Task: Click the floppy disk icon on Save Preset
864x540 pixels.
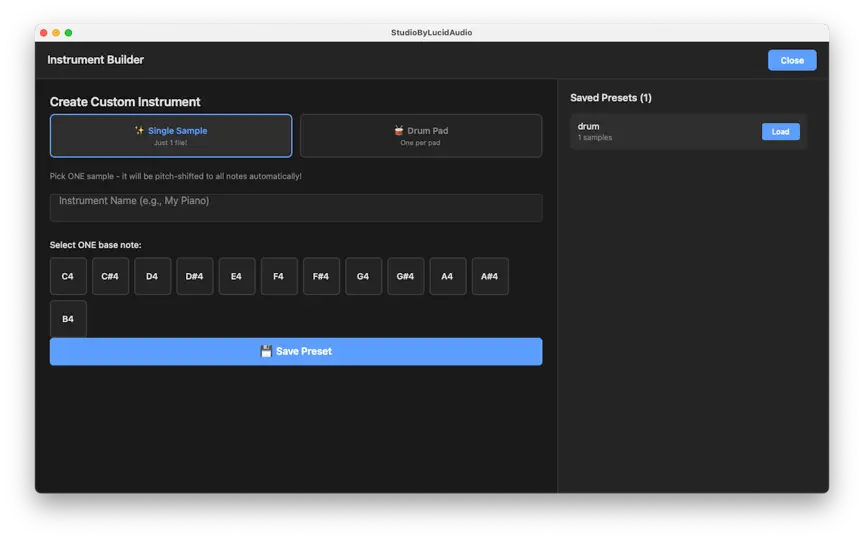Action: point(266,352)
